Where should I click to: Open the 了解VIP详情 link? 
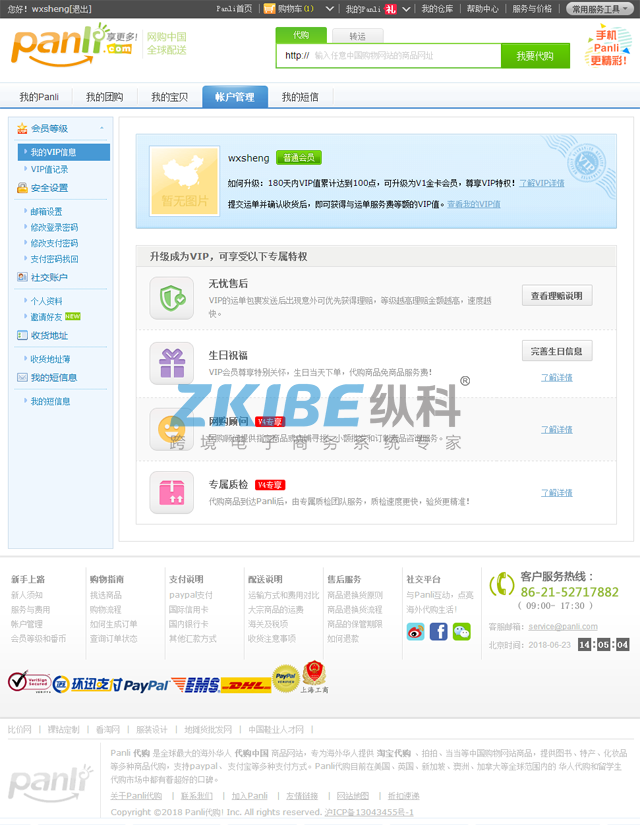tap(542, 183)
